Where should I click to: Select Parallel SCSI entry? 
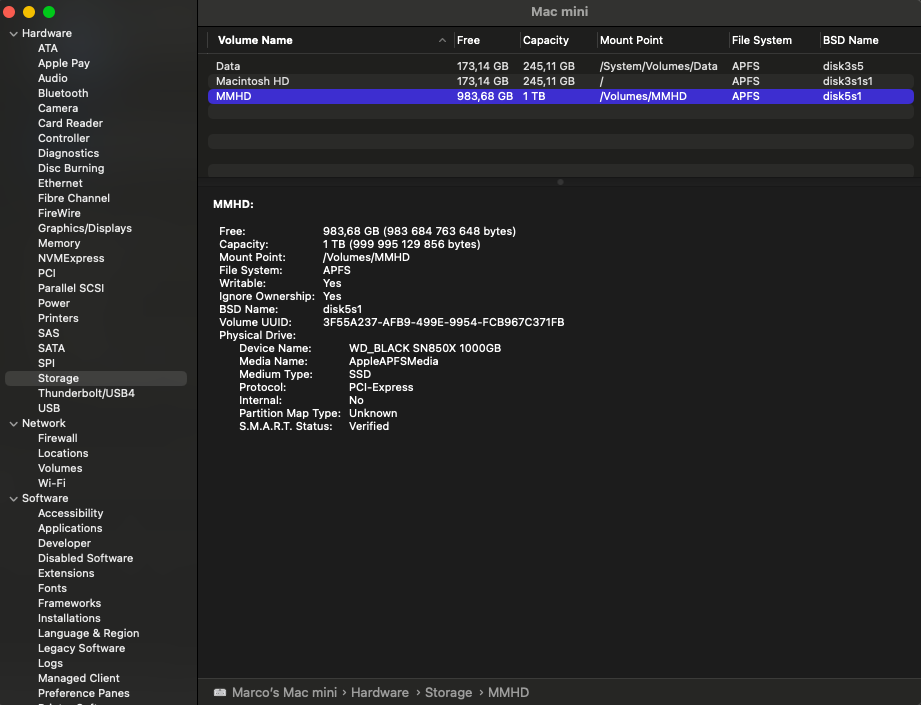pyautogui.click(x=71, y=288)
